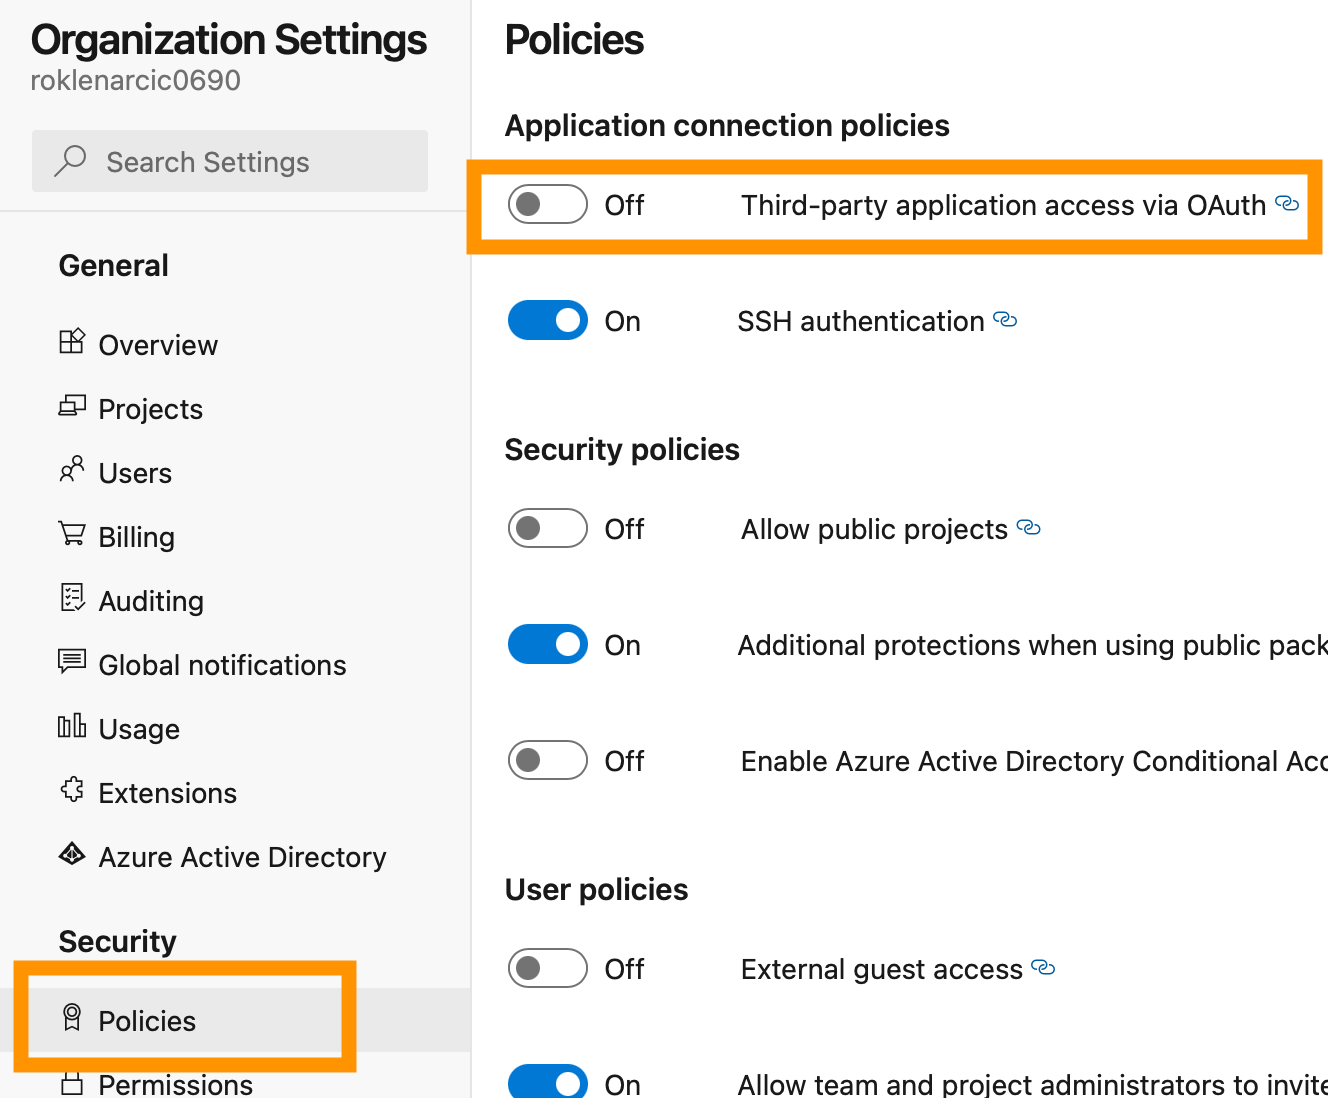Click the Azure Active Directory diamond icon
The image size is (1328, 1098).
(x=72, y=854)
